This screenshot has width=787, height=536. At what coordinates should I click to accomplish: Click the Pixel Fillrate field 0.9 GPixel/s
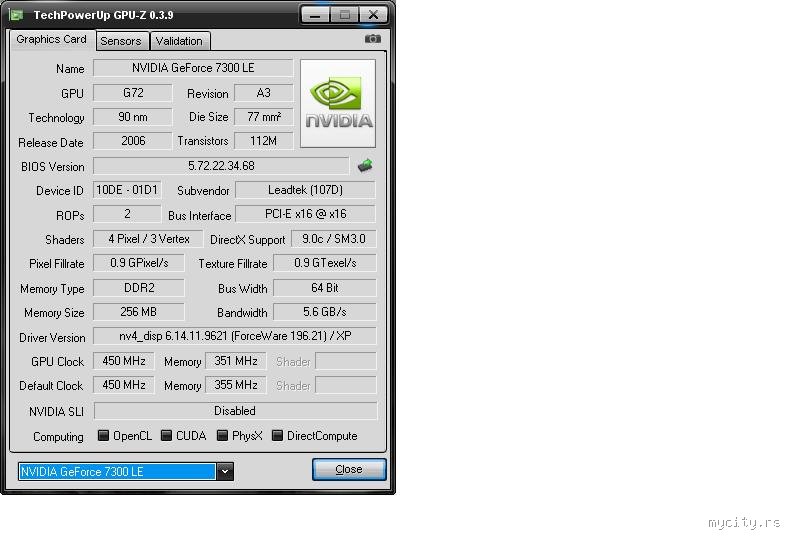[x=139, y=263]
